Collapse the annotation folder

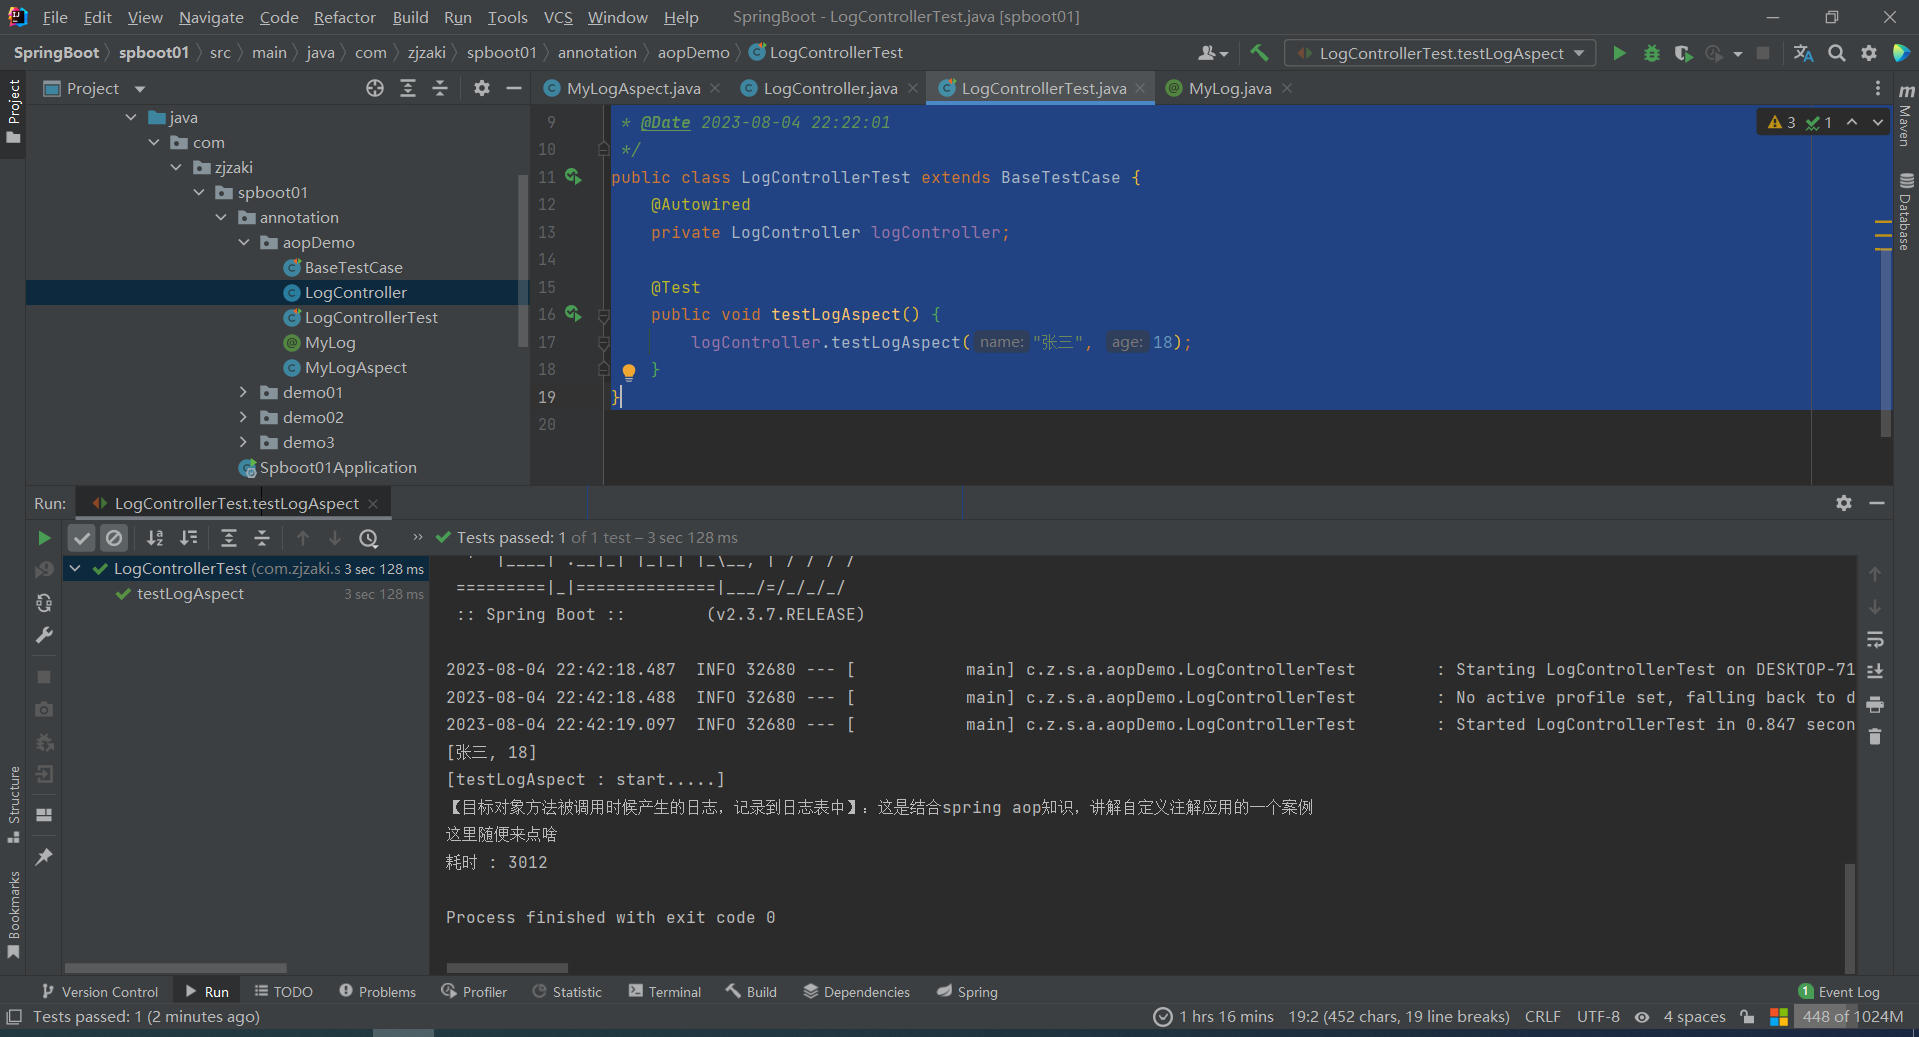click(221, 217)
